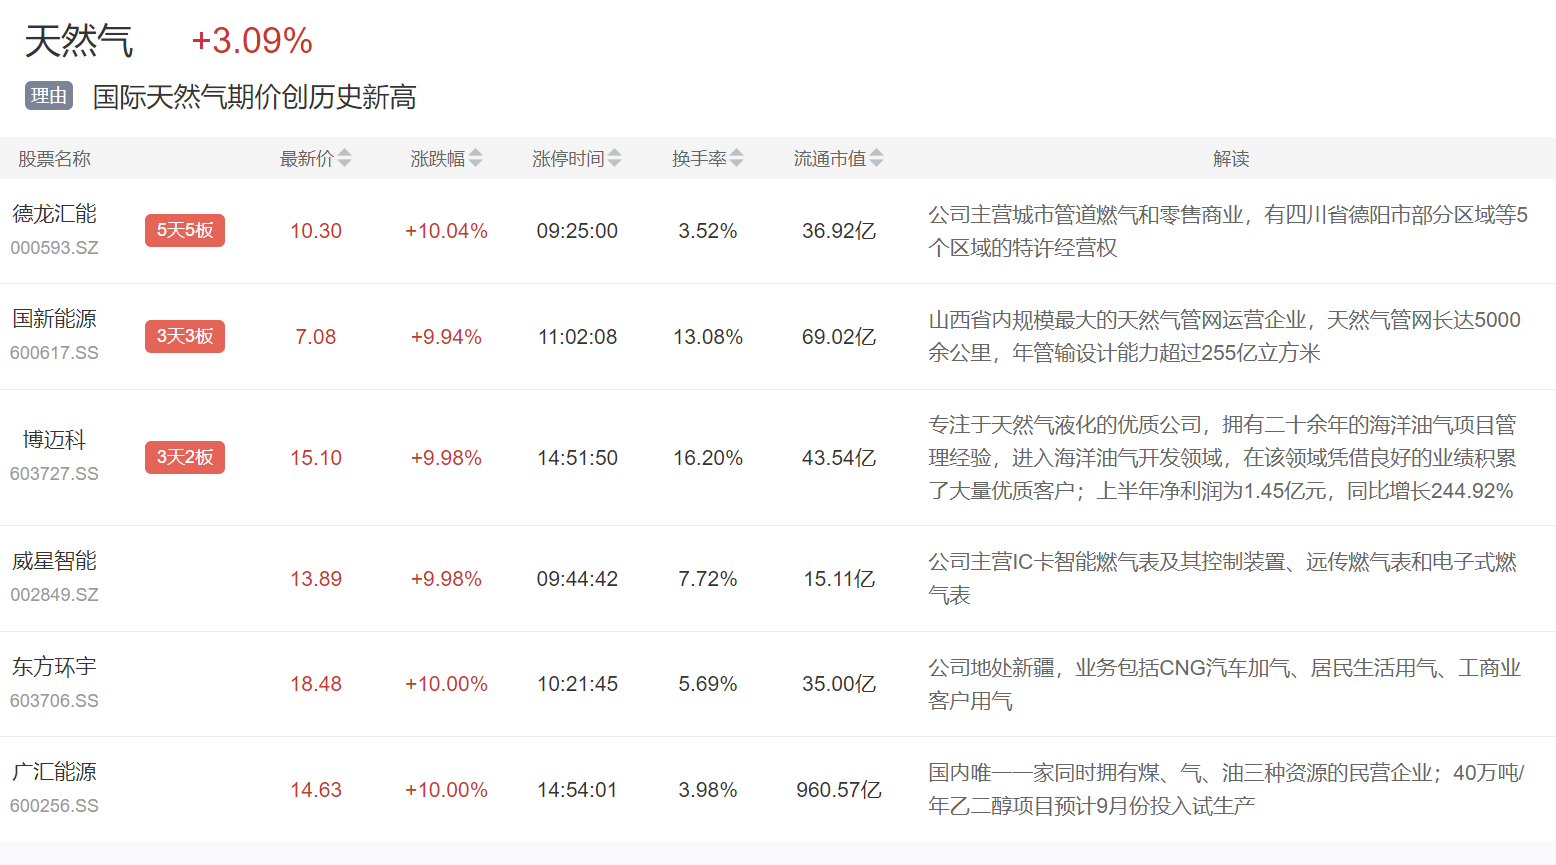Image resolution: width=1556 pixels, height=865 pixels.
Task: Open stock 东方环宇
Action: (55, 667)
